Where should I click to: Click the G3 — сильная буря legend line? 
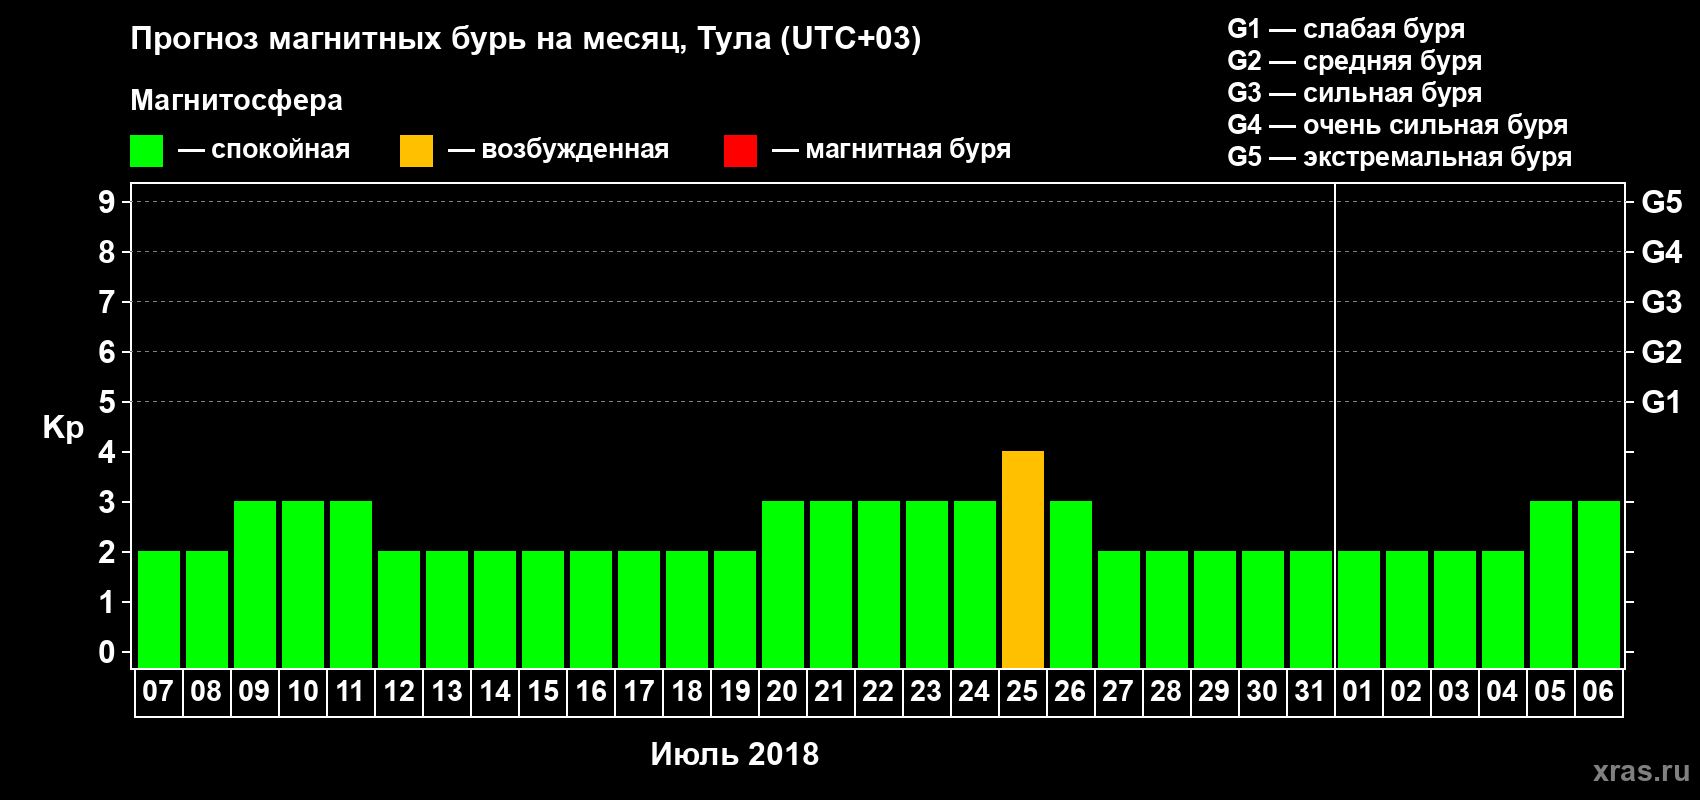[x=1355, y=93]
